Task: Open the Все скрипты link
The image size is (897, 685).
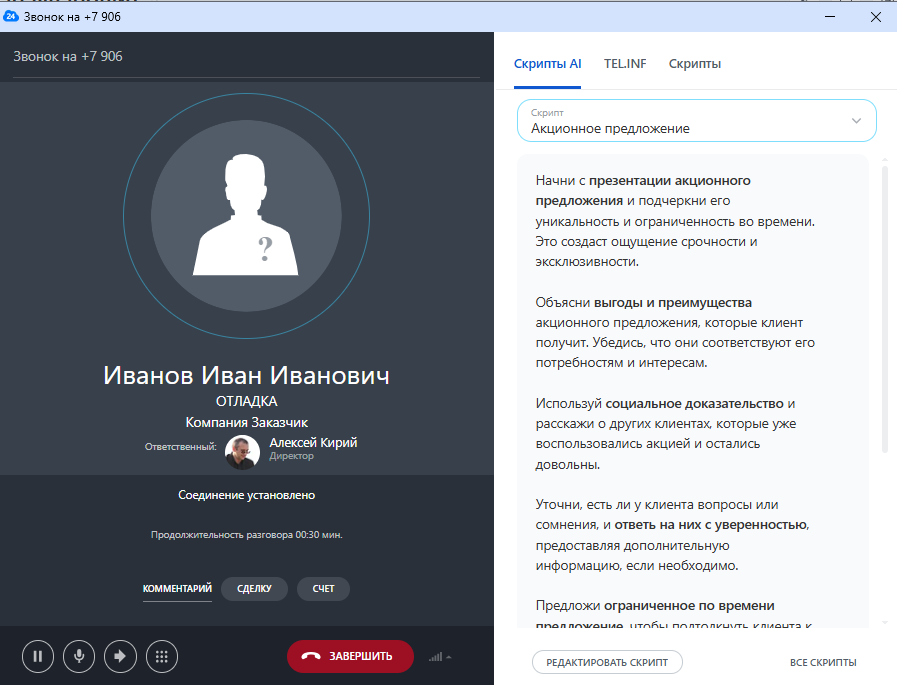Action: (x=822, y=662)
